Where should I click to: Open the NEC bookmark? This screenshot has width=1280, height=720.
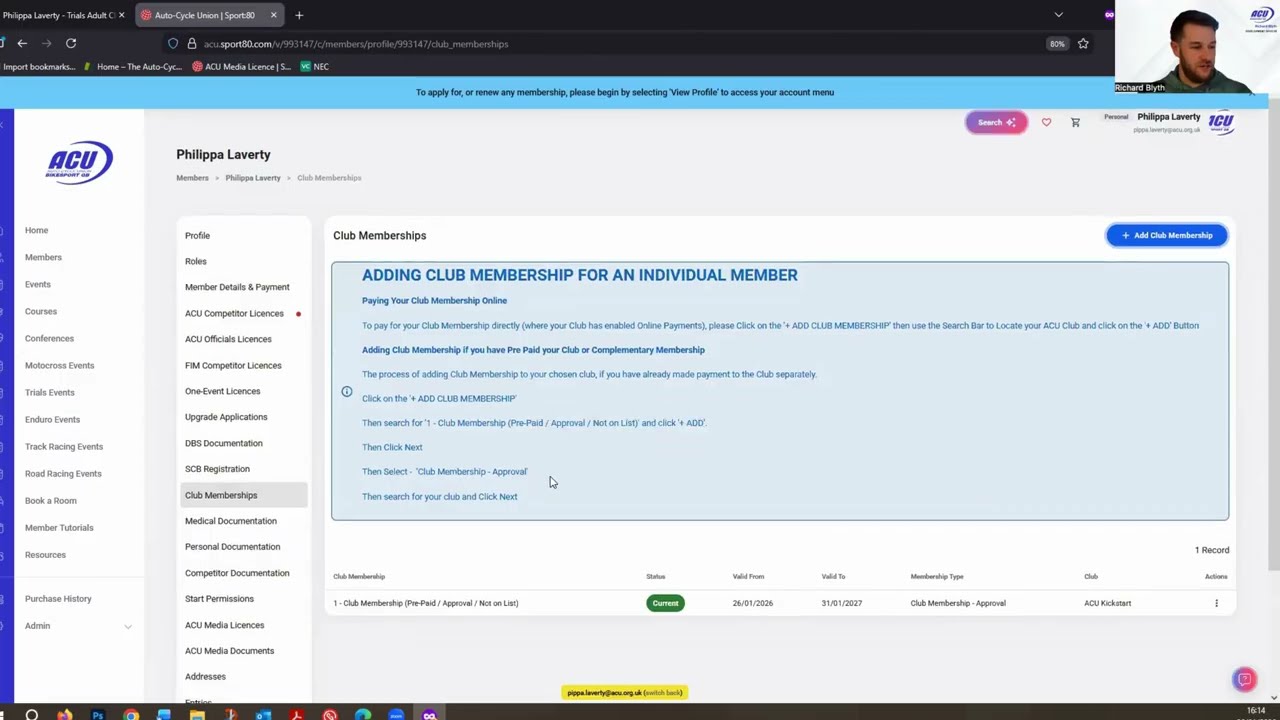pos(315,67)
